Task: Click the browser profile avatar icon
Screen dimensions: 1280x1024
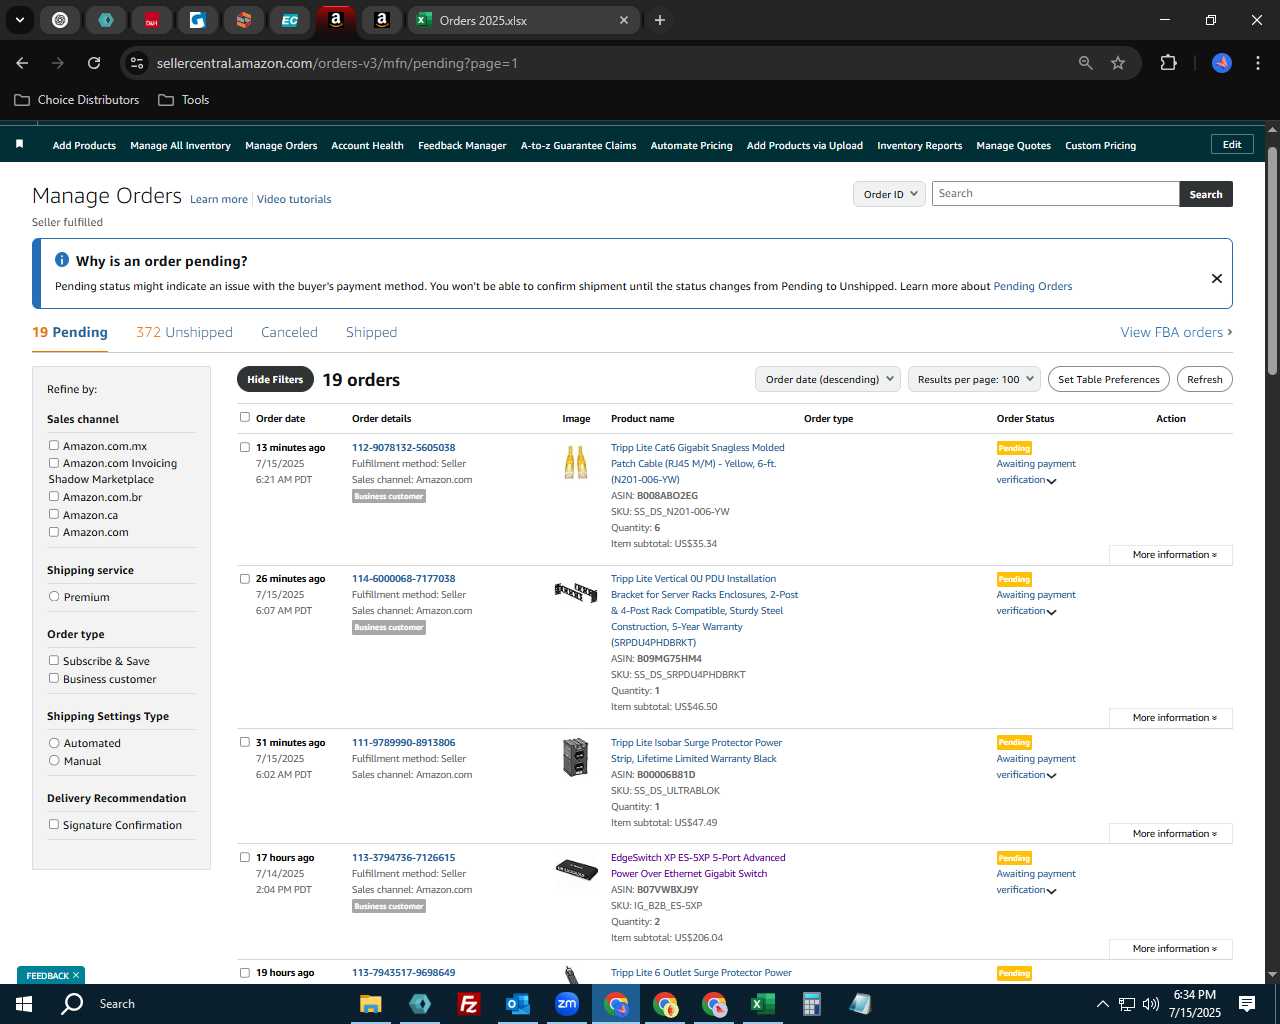Action: [x=1222, y=63]
